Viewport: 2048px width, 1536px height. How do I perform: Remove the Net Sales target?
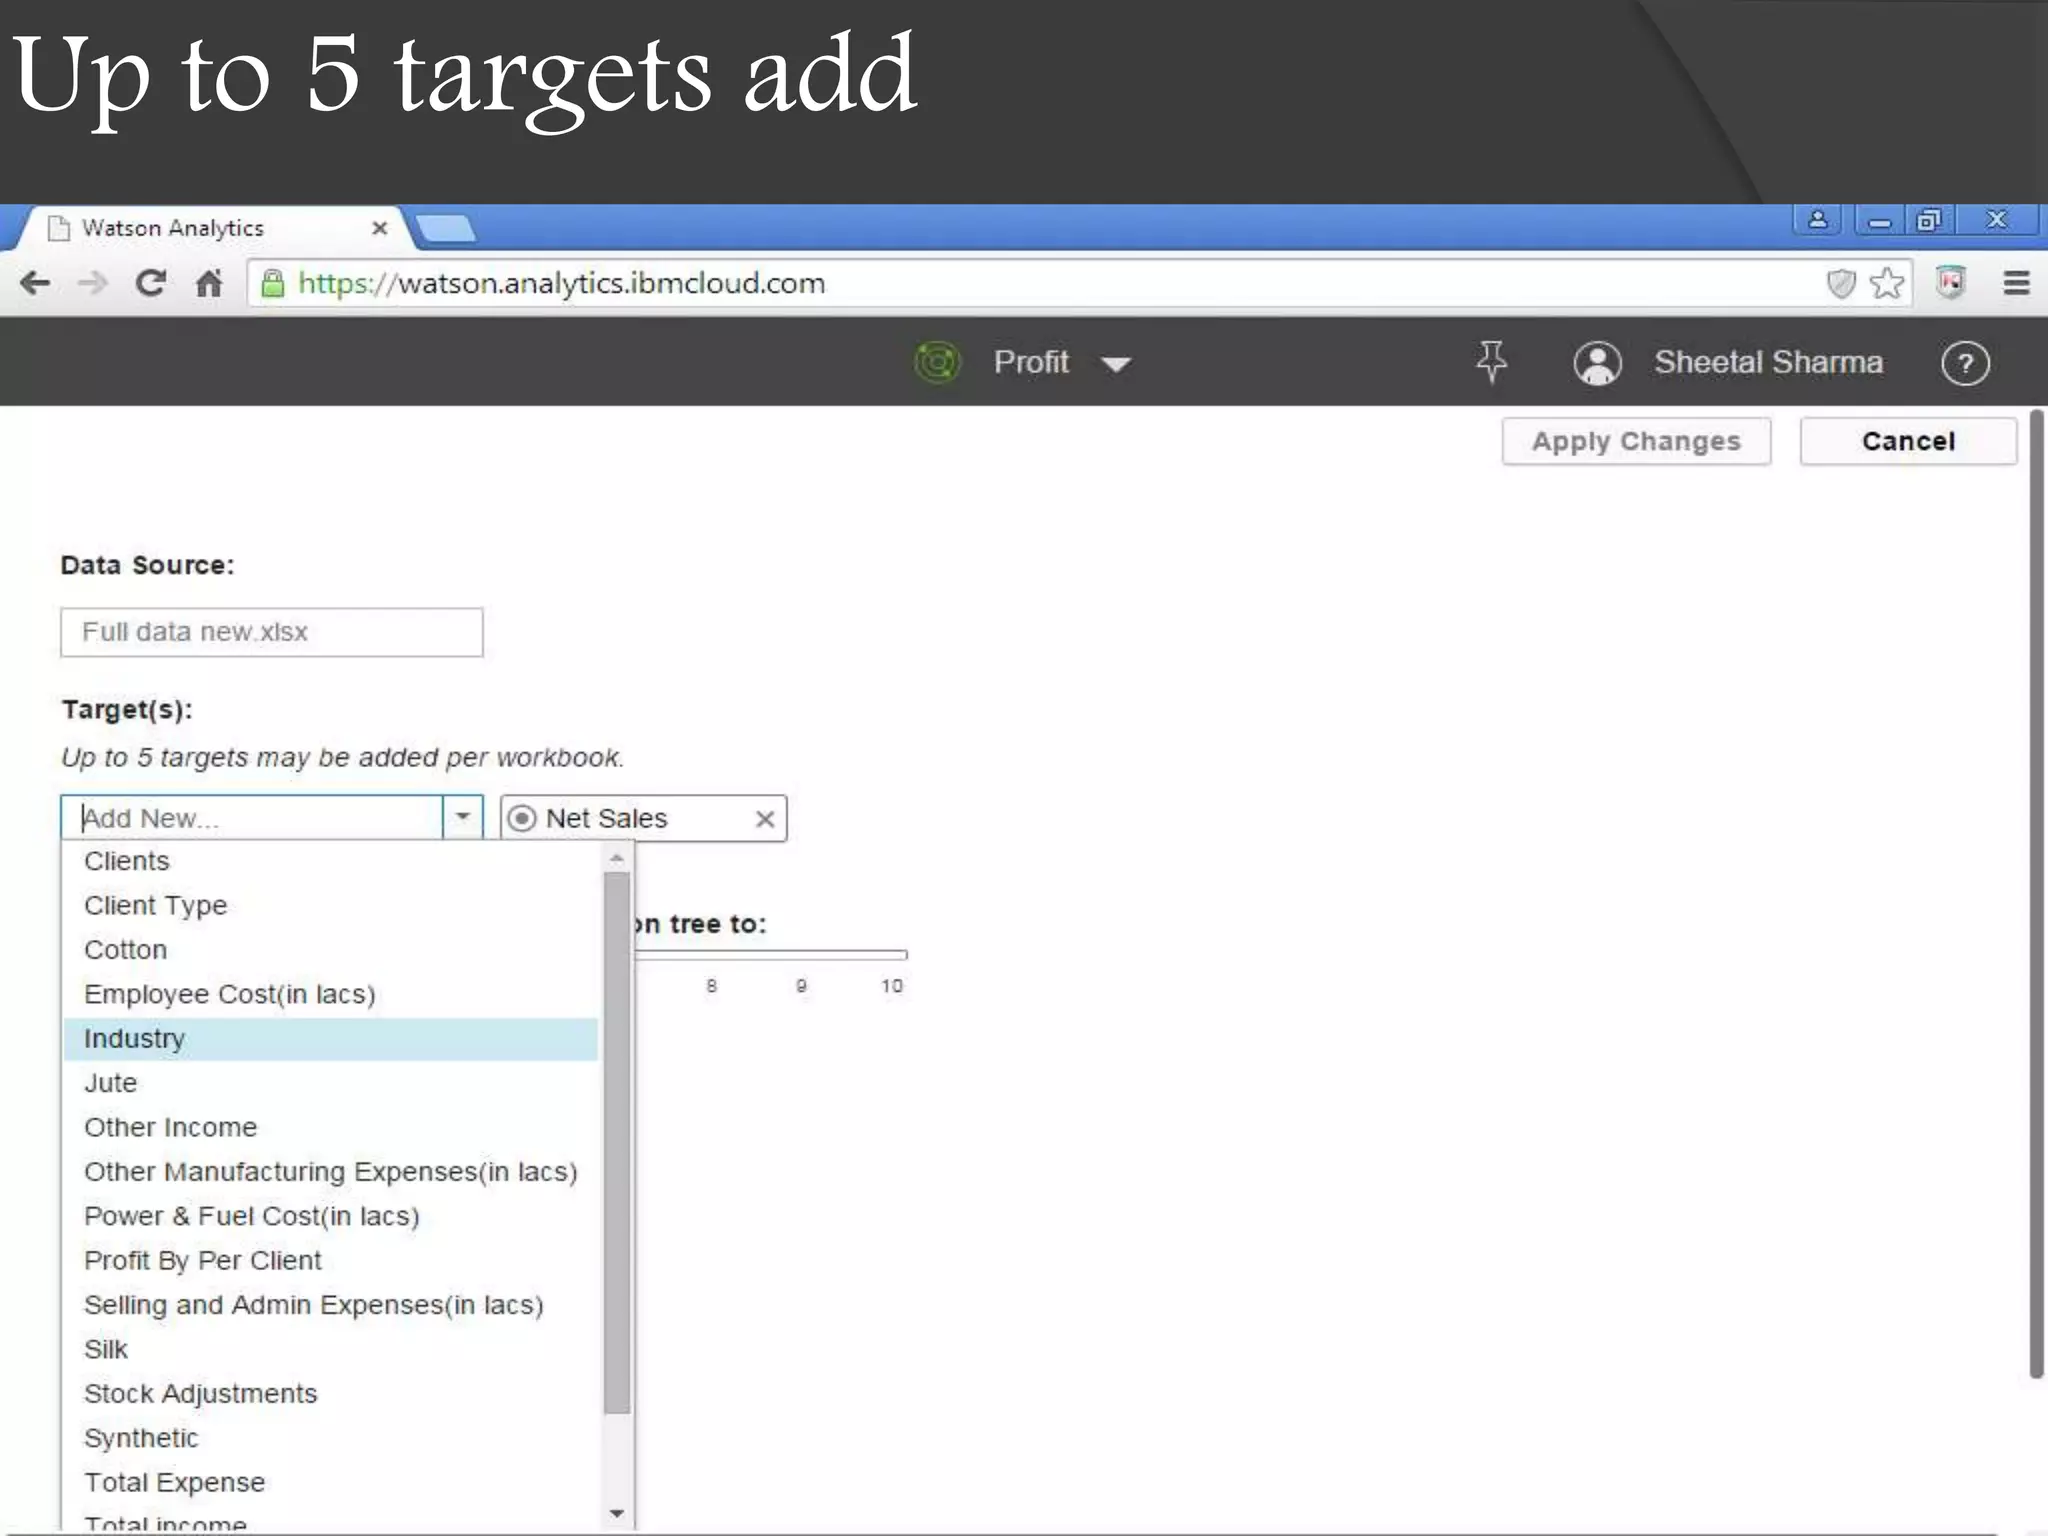(765, 819)
